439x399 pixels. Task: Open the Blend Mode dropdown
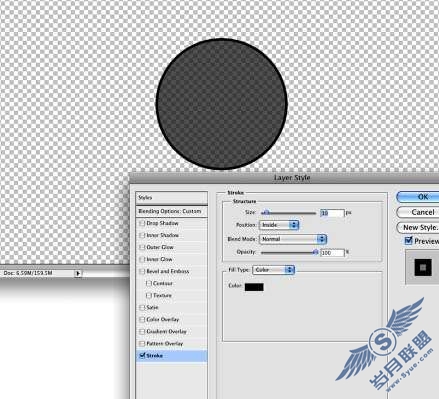[x=293, y=239]
